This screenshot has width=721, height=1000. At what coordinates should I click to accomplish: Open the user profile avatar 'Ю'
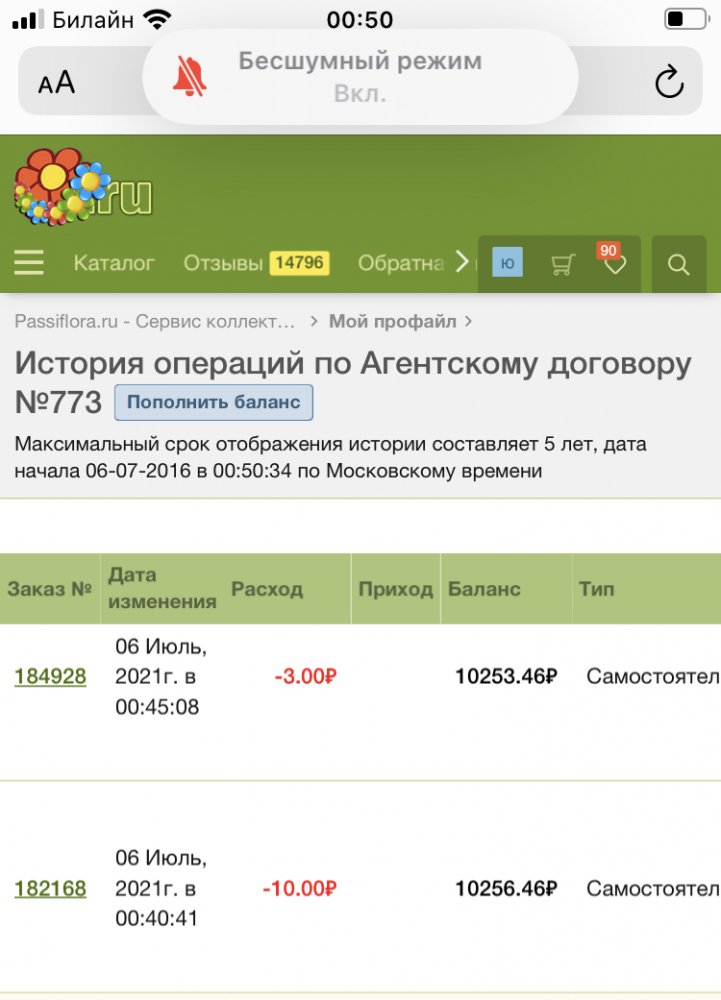[507, 264]
